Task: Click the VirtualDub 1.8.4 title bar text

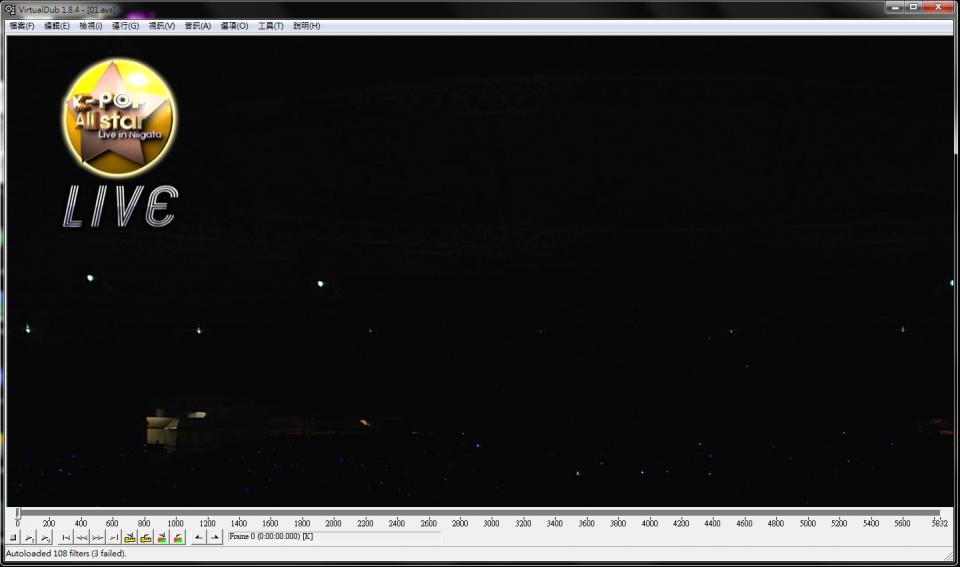Action: [67, 10]
